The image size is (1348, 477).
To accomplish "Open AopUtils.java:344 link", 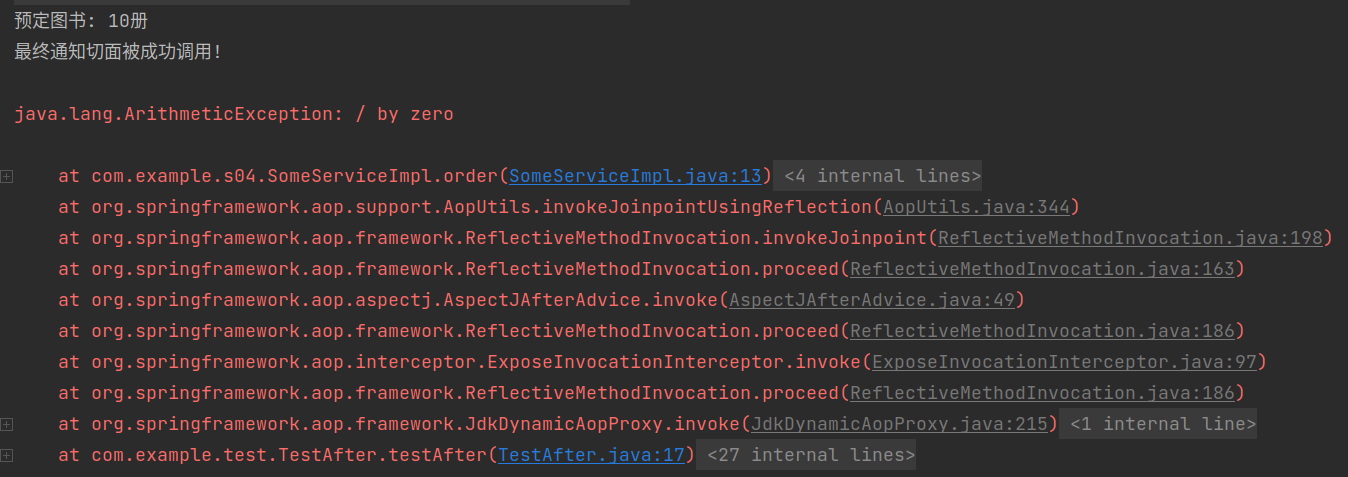I will pos(976,207).
